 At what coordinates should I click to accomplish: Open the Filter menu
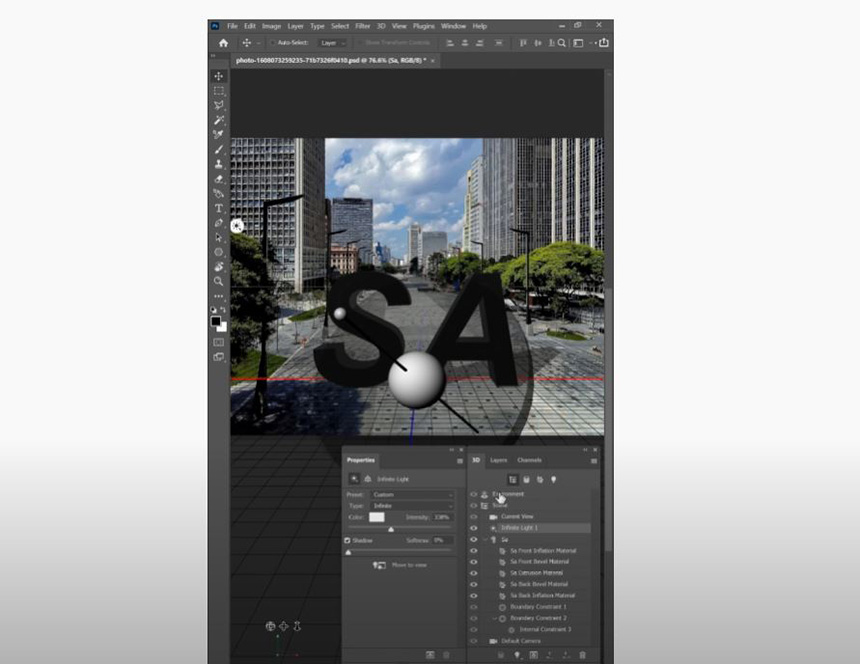(x=363, y=26)
